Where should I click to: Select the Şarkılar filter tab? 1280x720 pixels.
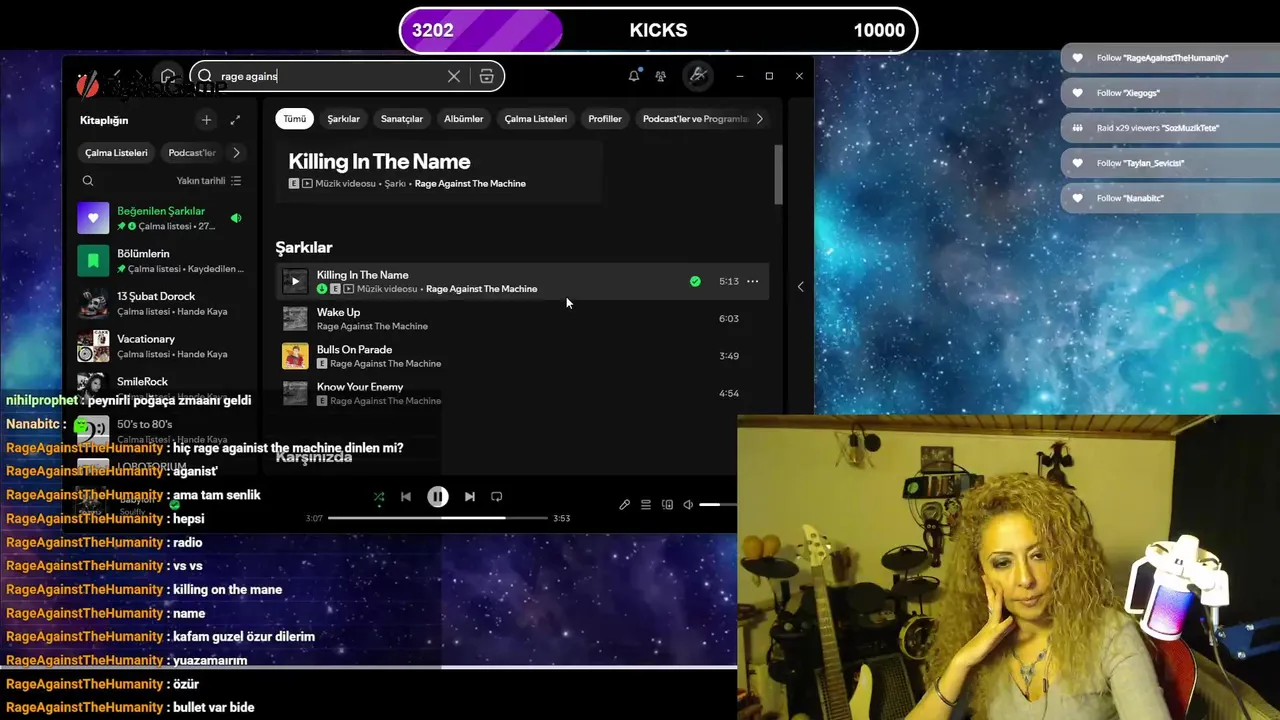[344, 119]
